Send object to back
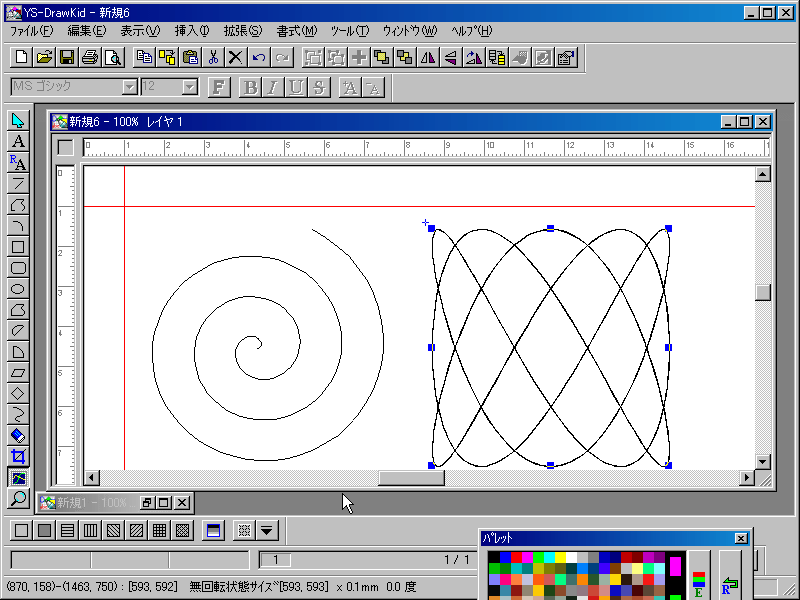 [x=405, y=57]
